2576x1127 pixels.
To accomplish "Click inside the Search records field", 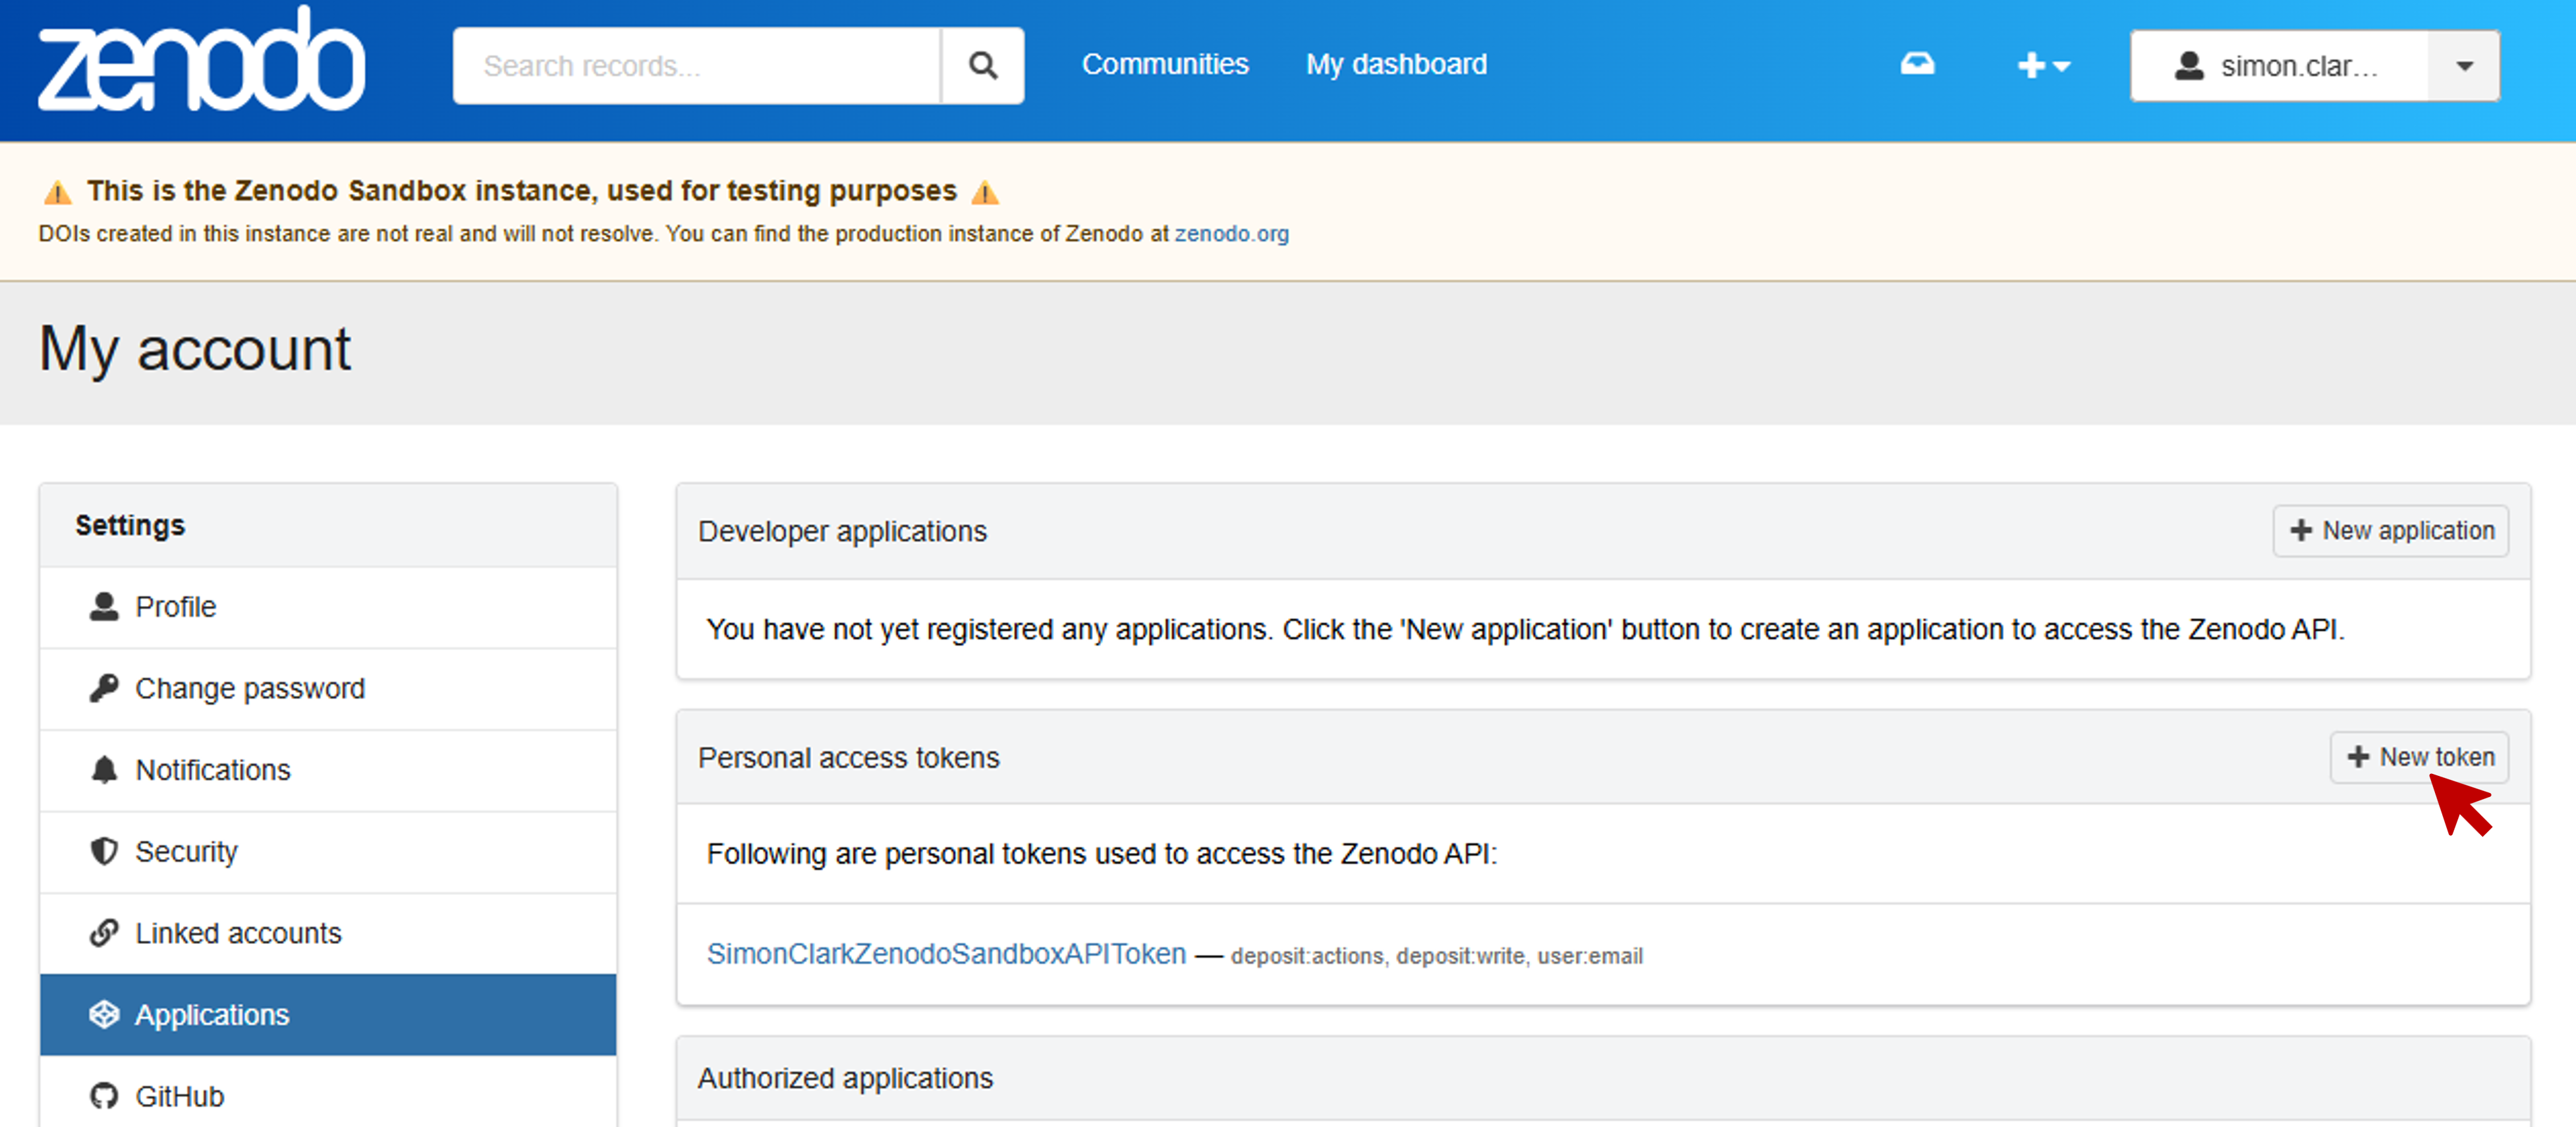I will click(x=697, y=66).
